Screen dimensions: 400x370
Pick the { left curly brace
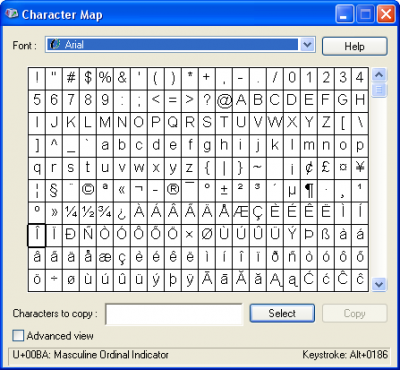[x=207, y=168]
